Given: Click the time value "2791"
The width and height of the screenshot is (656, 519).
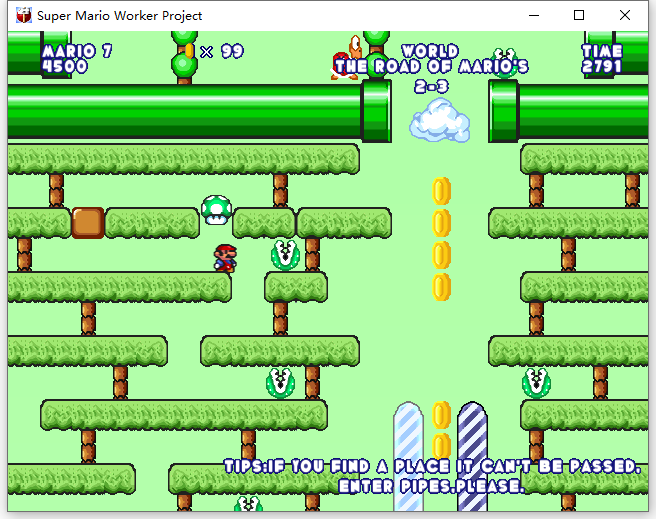Looking at the screenshot, I should tap(602, 66).
